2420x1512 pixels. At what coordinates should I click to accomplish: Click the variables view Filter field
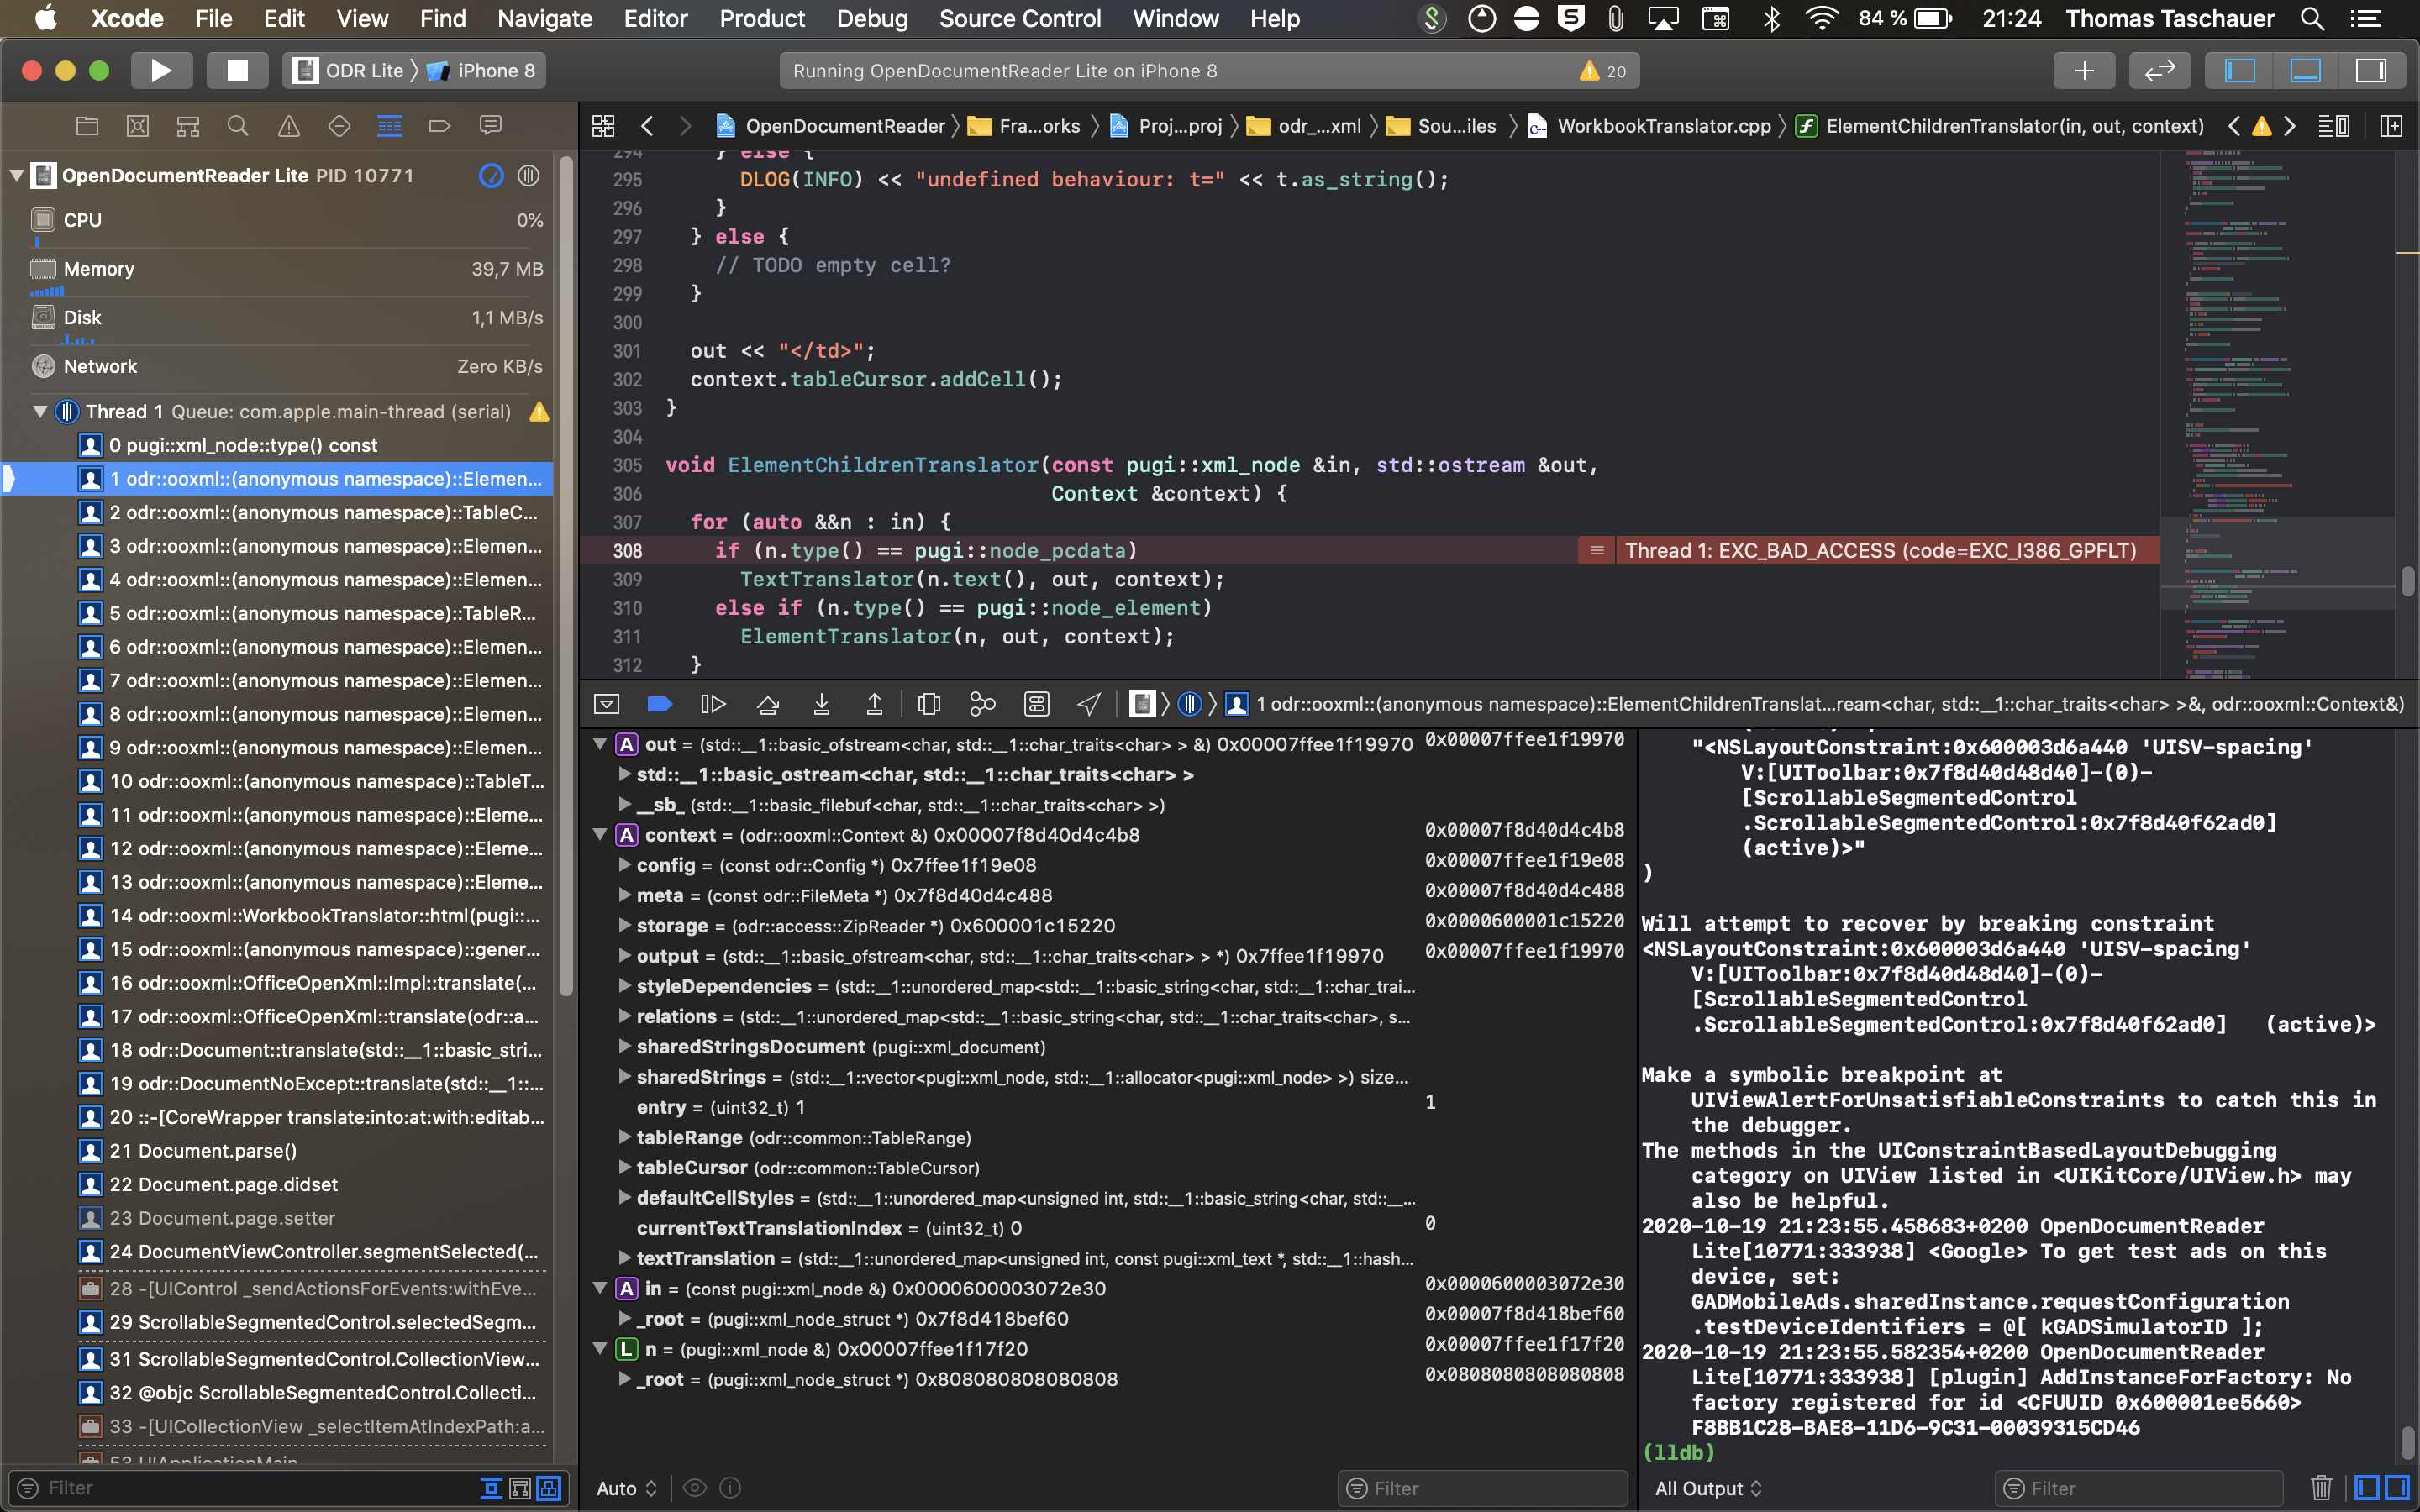click(1483, 1488)
